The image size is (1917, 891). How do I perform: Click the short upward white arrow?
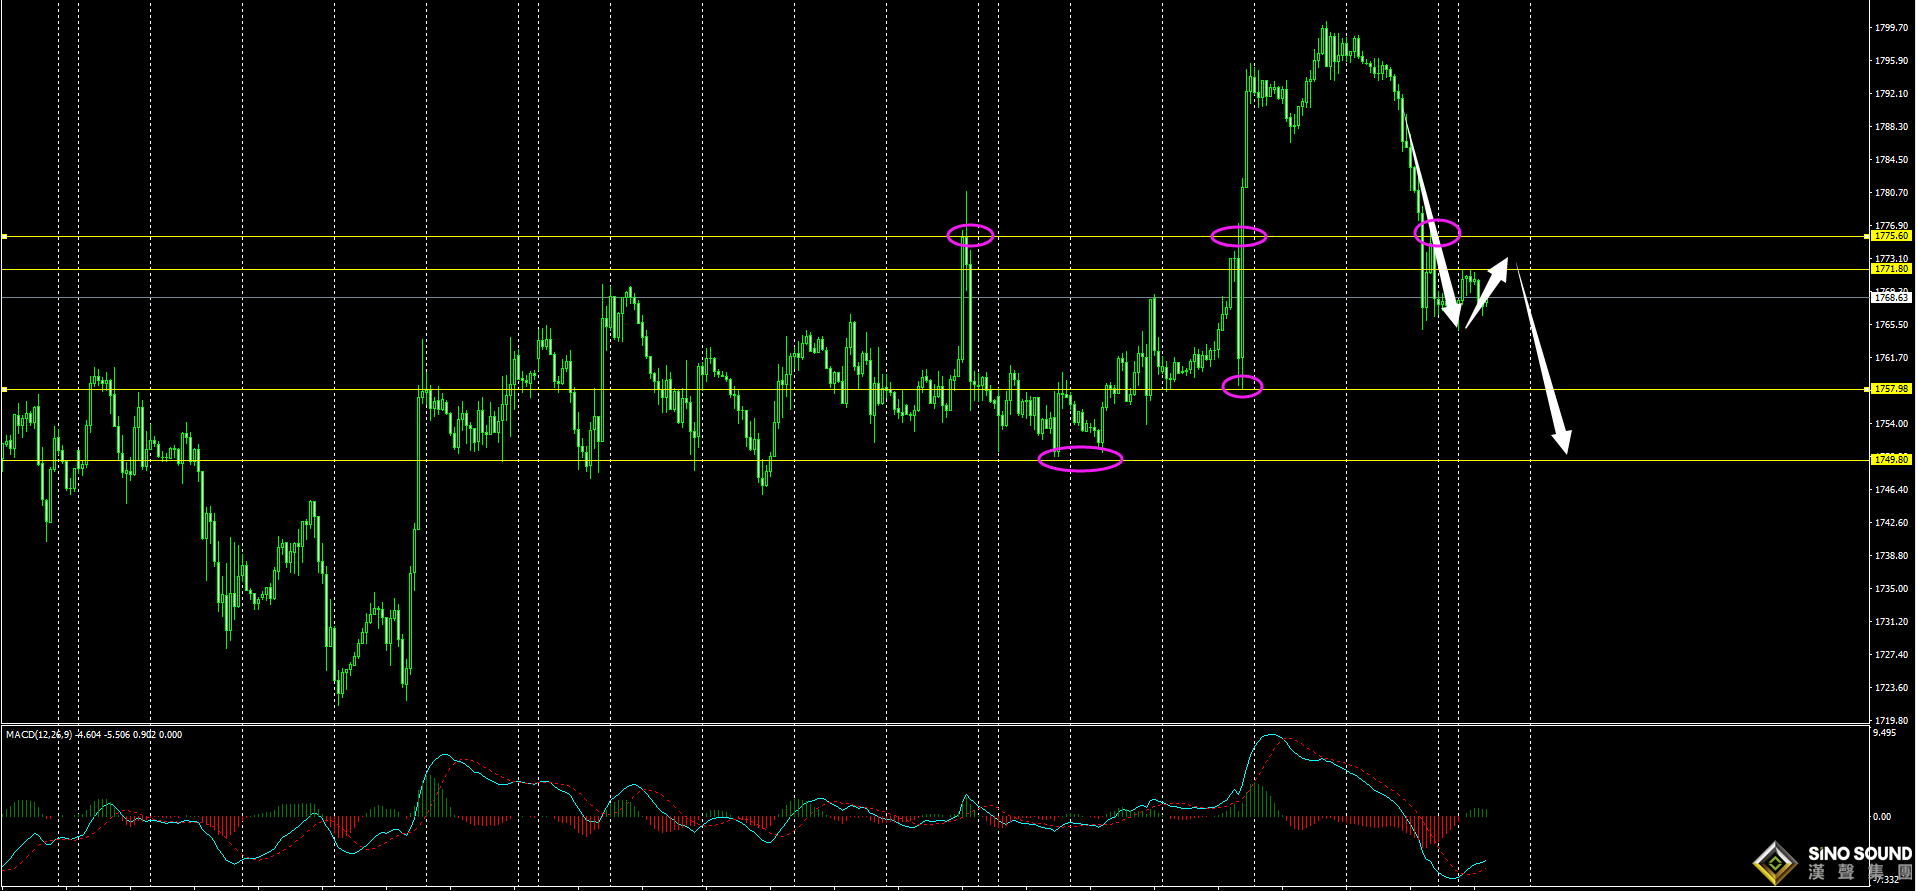pos(1487,292)
